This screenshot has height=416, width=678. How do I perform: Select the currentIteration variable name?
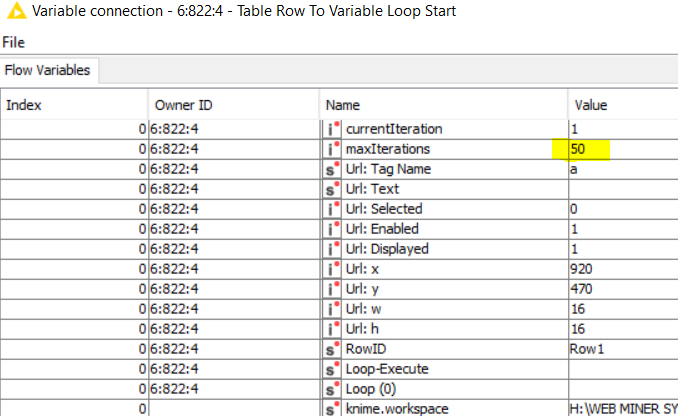[x=394, y=129]
